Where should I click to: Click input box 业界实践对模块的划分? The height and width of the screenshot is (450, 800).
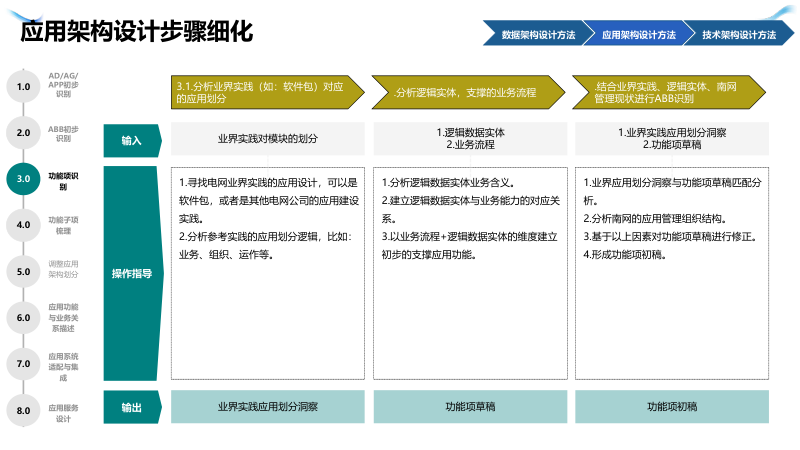pyautogui.click(x=268, y=138)
